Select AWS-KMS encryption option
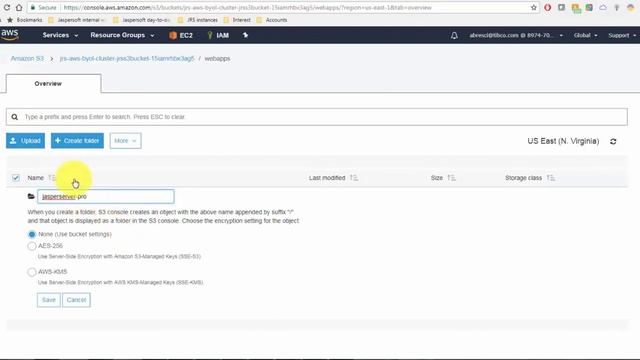Screen dimensions: 640x360 [32, 272]
